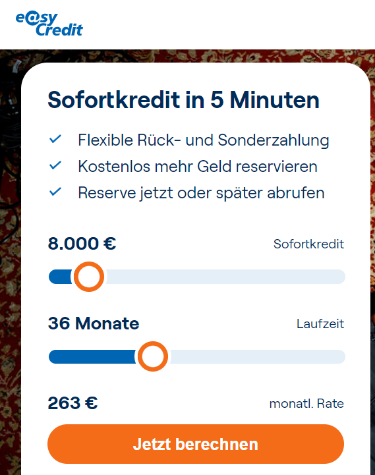The image size is (375, 475).
Task: Click the checkmark beside Flexible Rück- und Sonderzahlung
Action: [55, 139]
